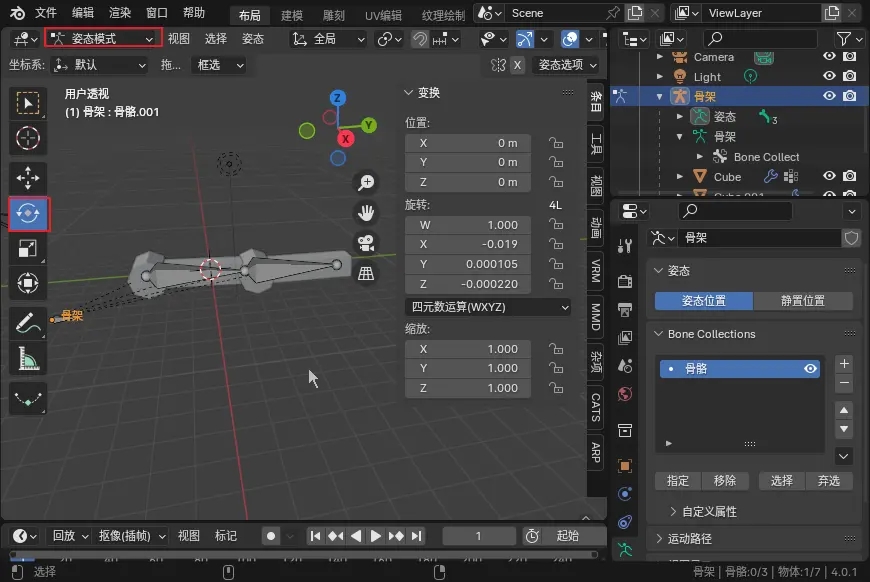Screen dimensions: 870x582
Task: Click the pan hand icon
Action: point(367,212)
